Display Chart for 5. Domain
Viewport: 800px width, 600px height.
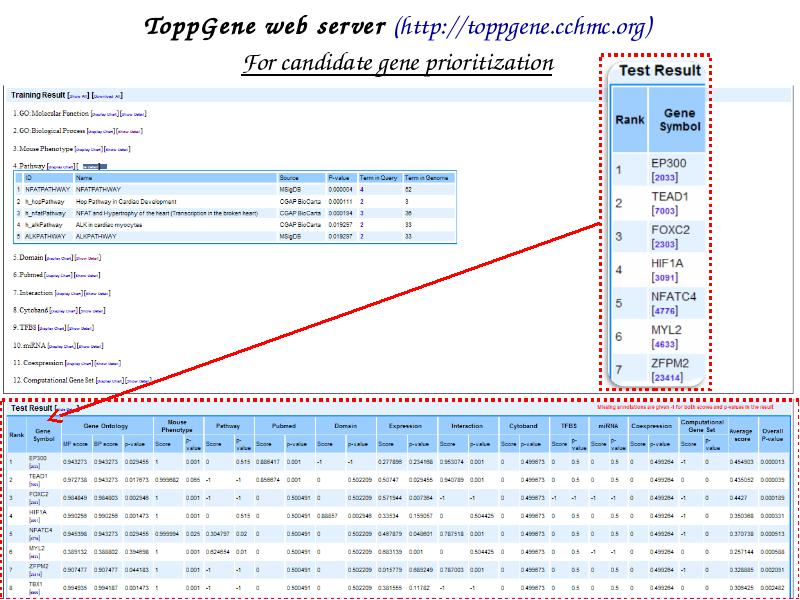pos(59,259)
